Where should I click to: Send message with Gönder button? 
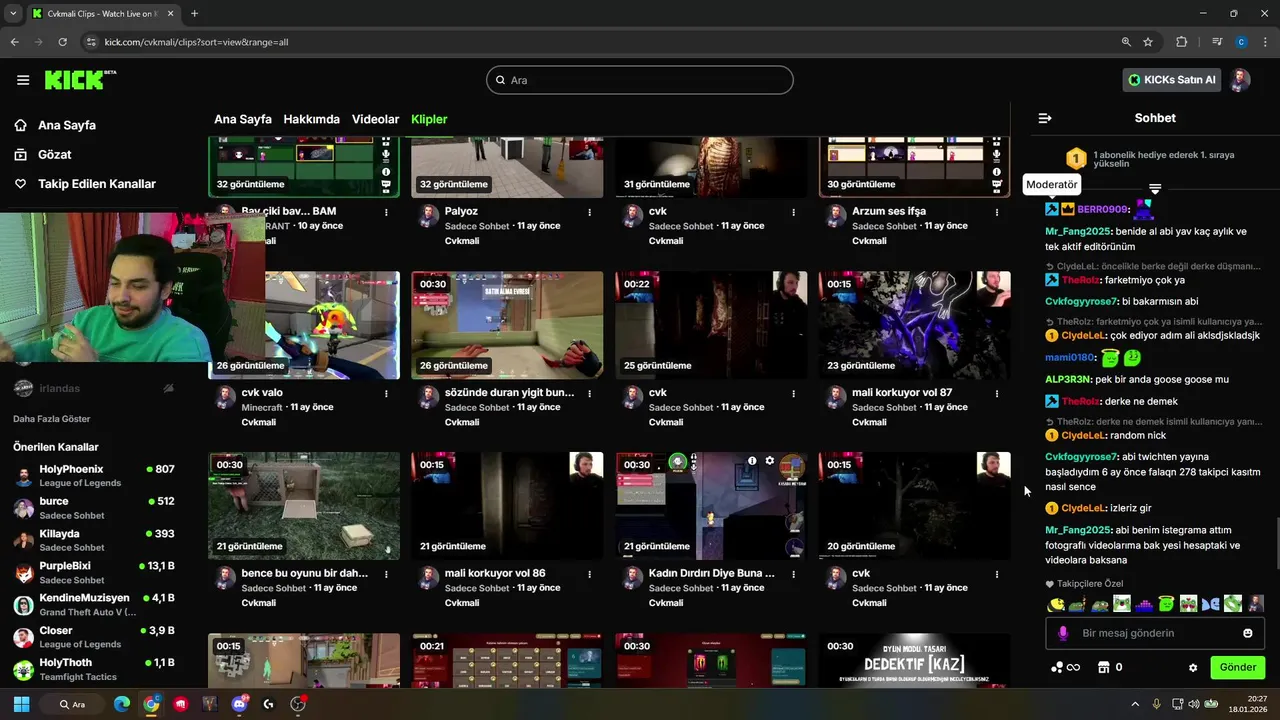tap(1237, 667)
